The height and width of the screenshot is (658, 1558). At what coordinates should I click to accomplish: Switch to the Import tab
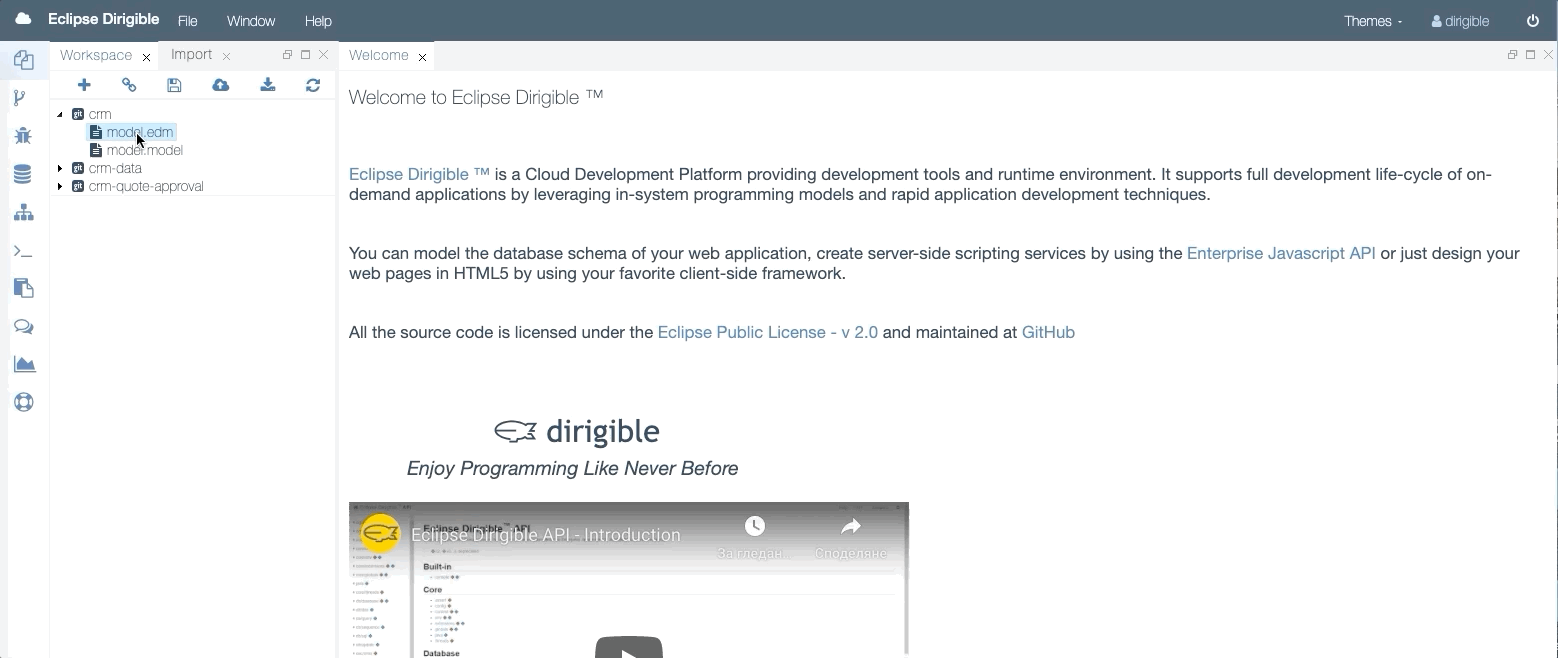point(191,54)
